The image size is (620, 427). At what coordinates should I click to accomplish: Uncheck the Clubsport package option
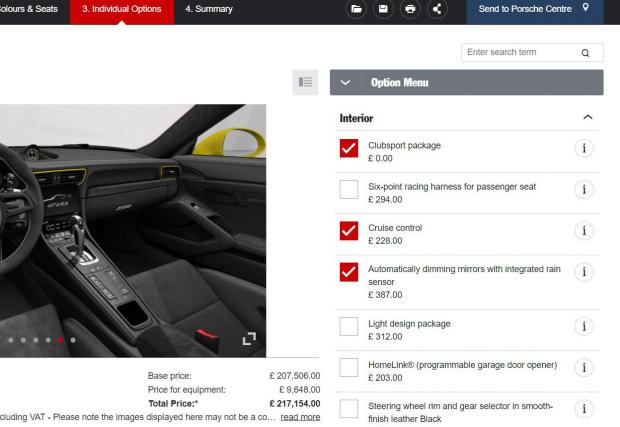pyautogui.click(x=349, y=149)
